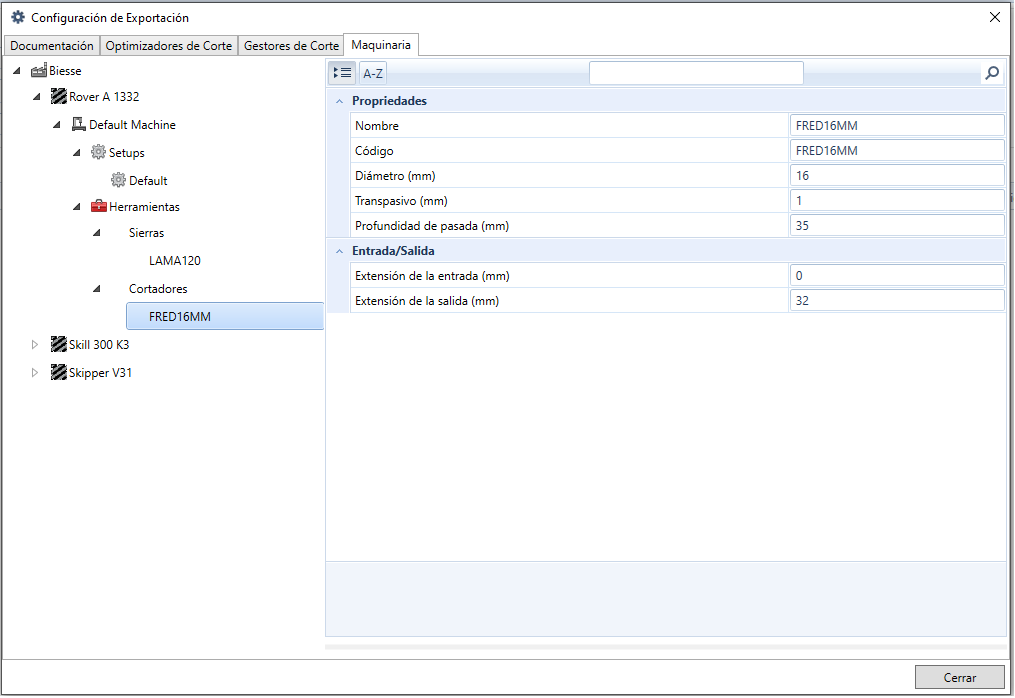Collapse the Herramientas node

[x=77, y=207]
